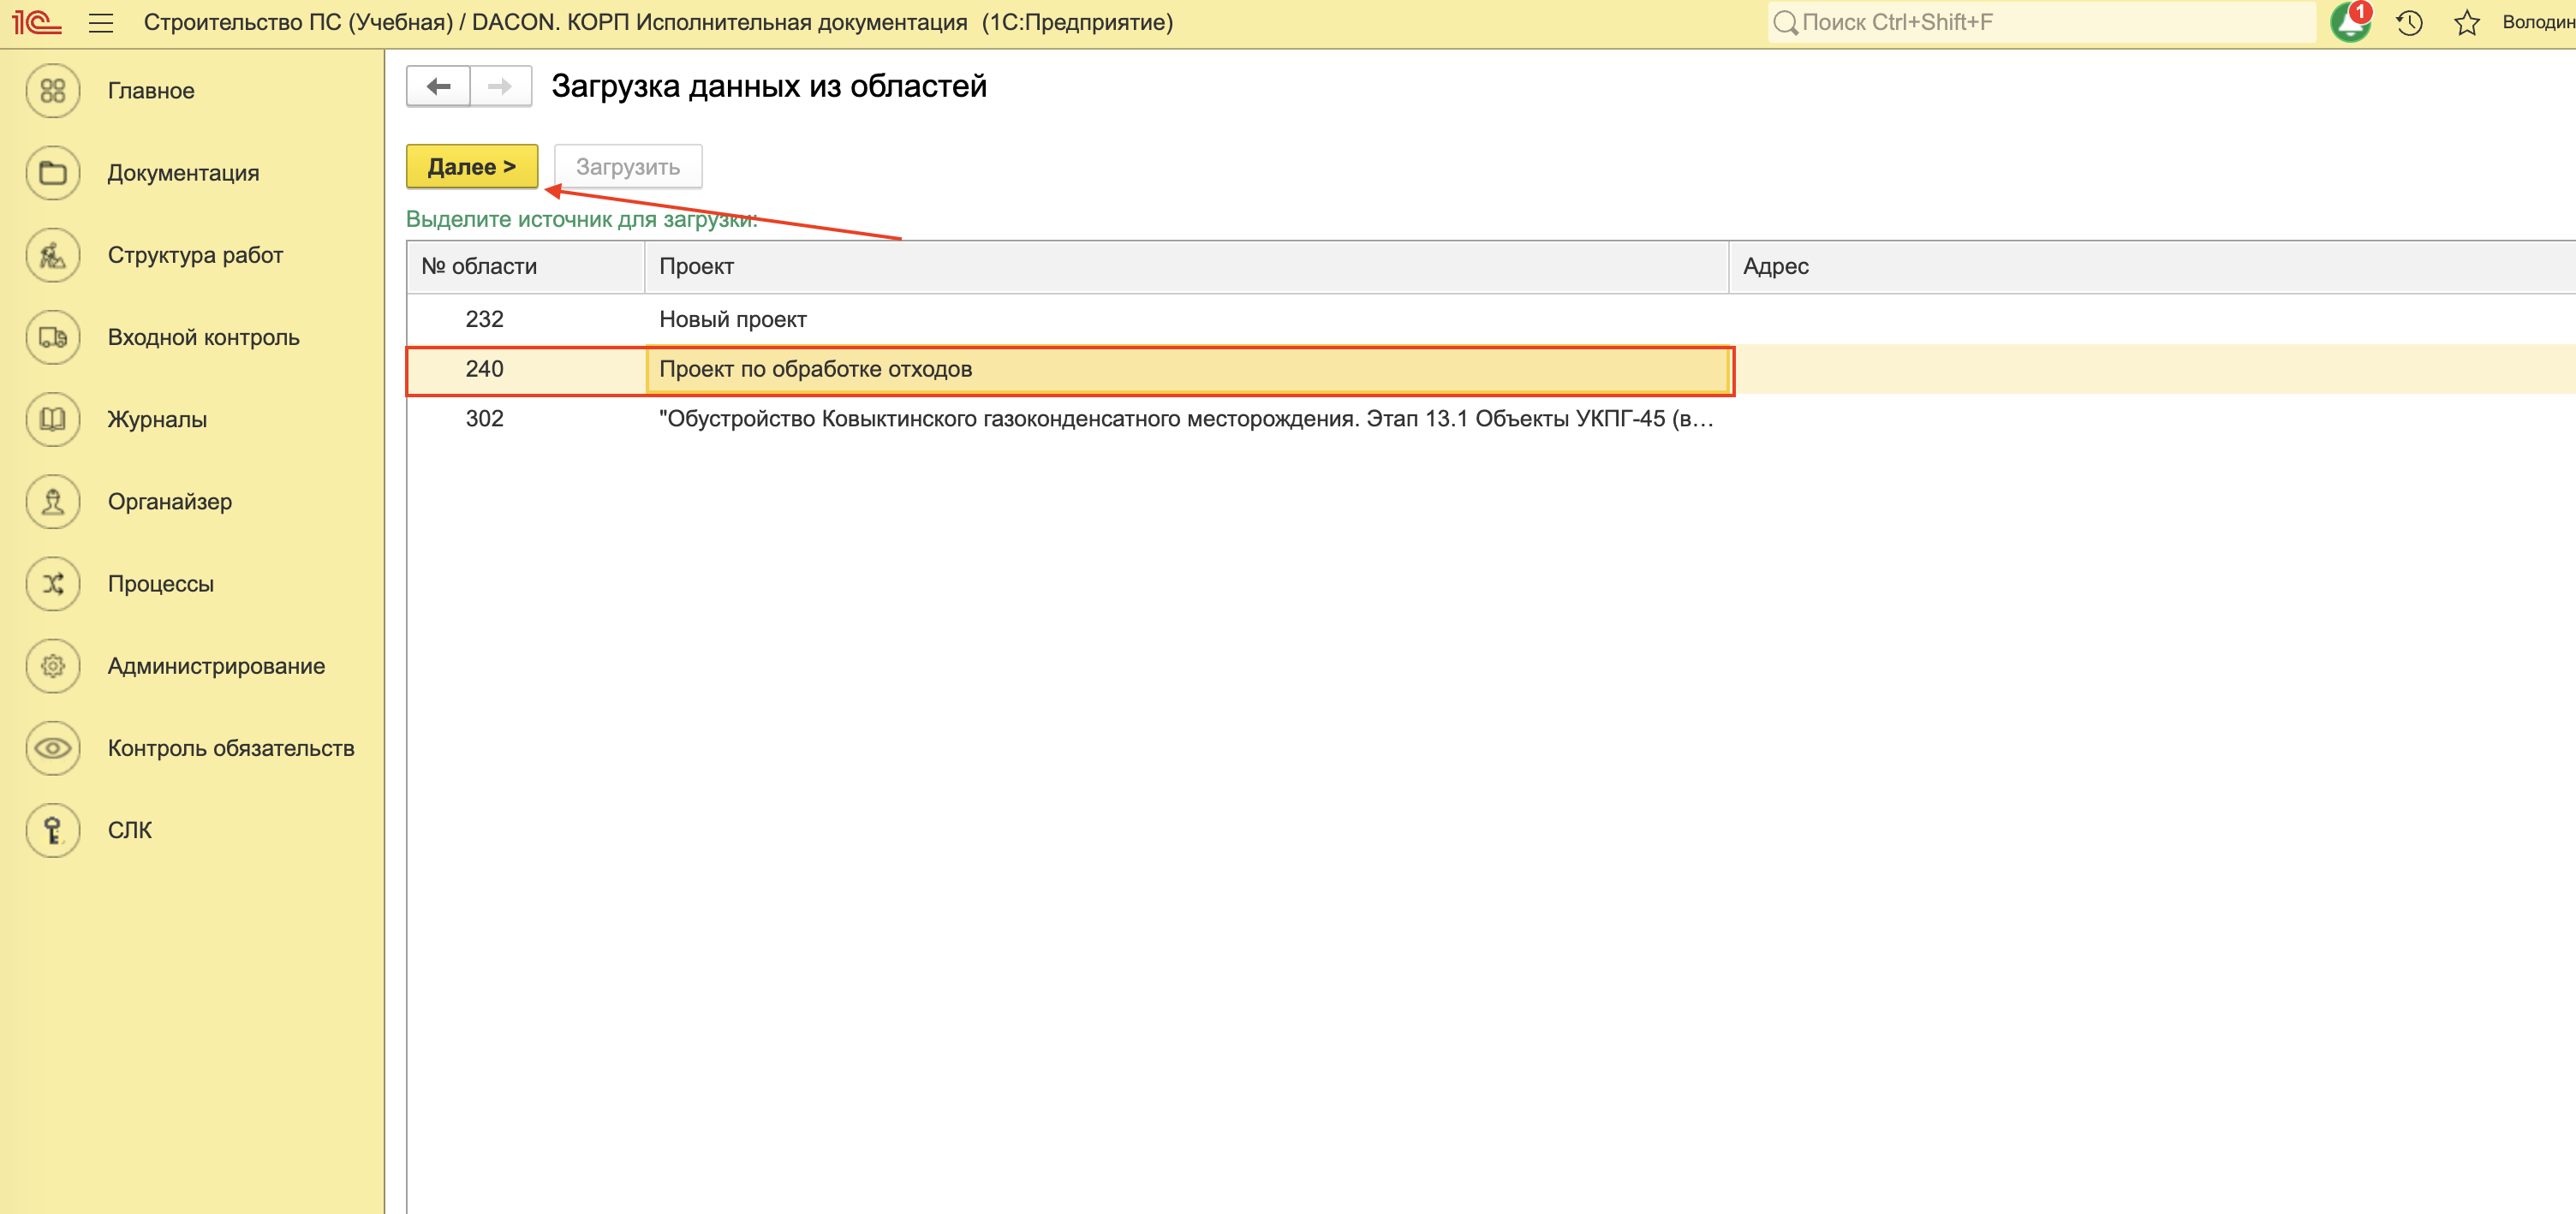Click in the Поиск search field
2576x1214 pixels.
(2040, 22)
